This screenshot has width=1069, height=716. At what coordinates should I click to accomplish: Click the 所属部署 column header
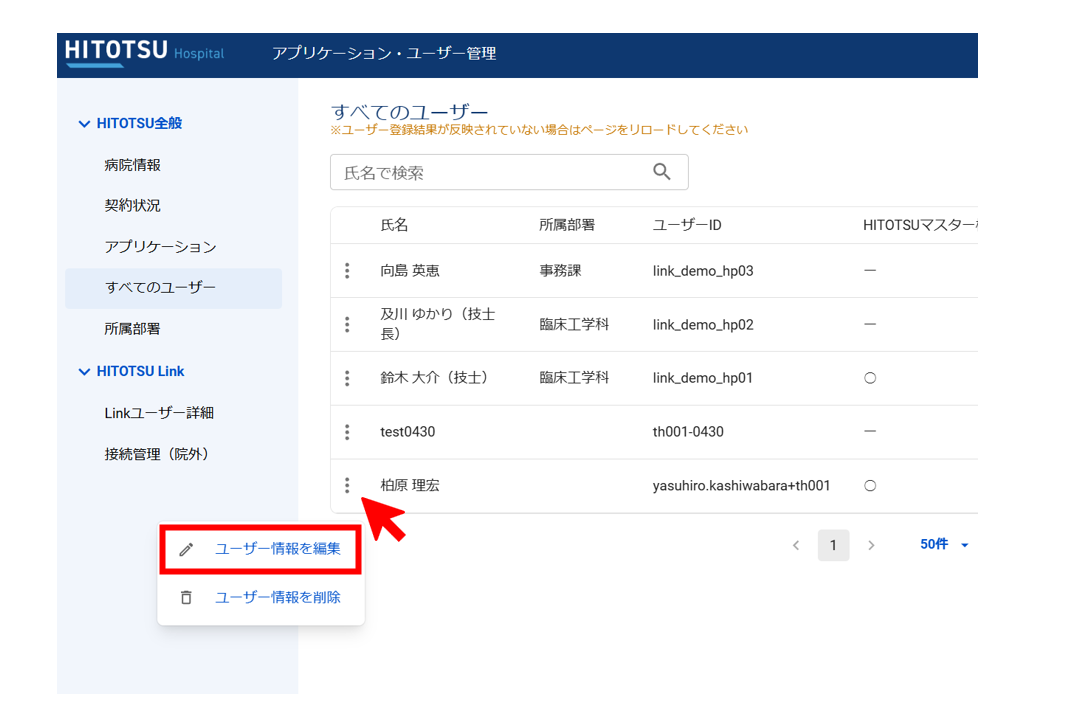pos(567,225)
